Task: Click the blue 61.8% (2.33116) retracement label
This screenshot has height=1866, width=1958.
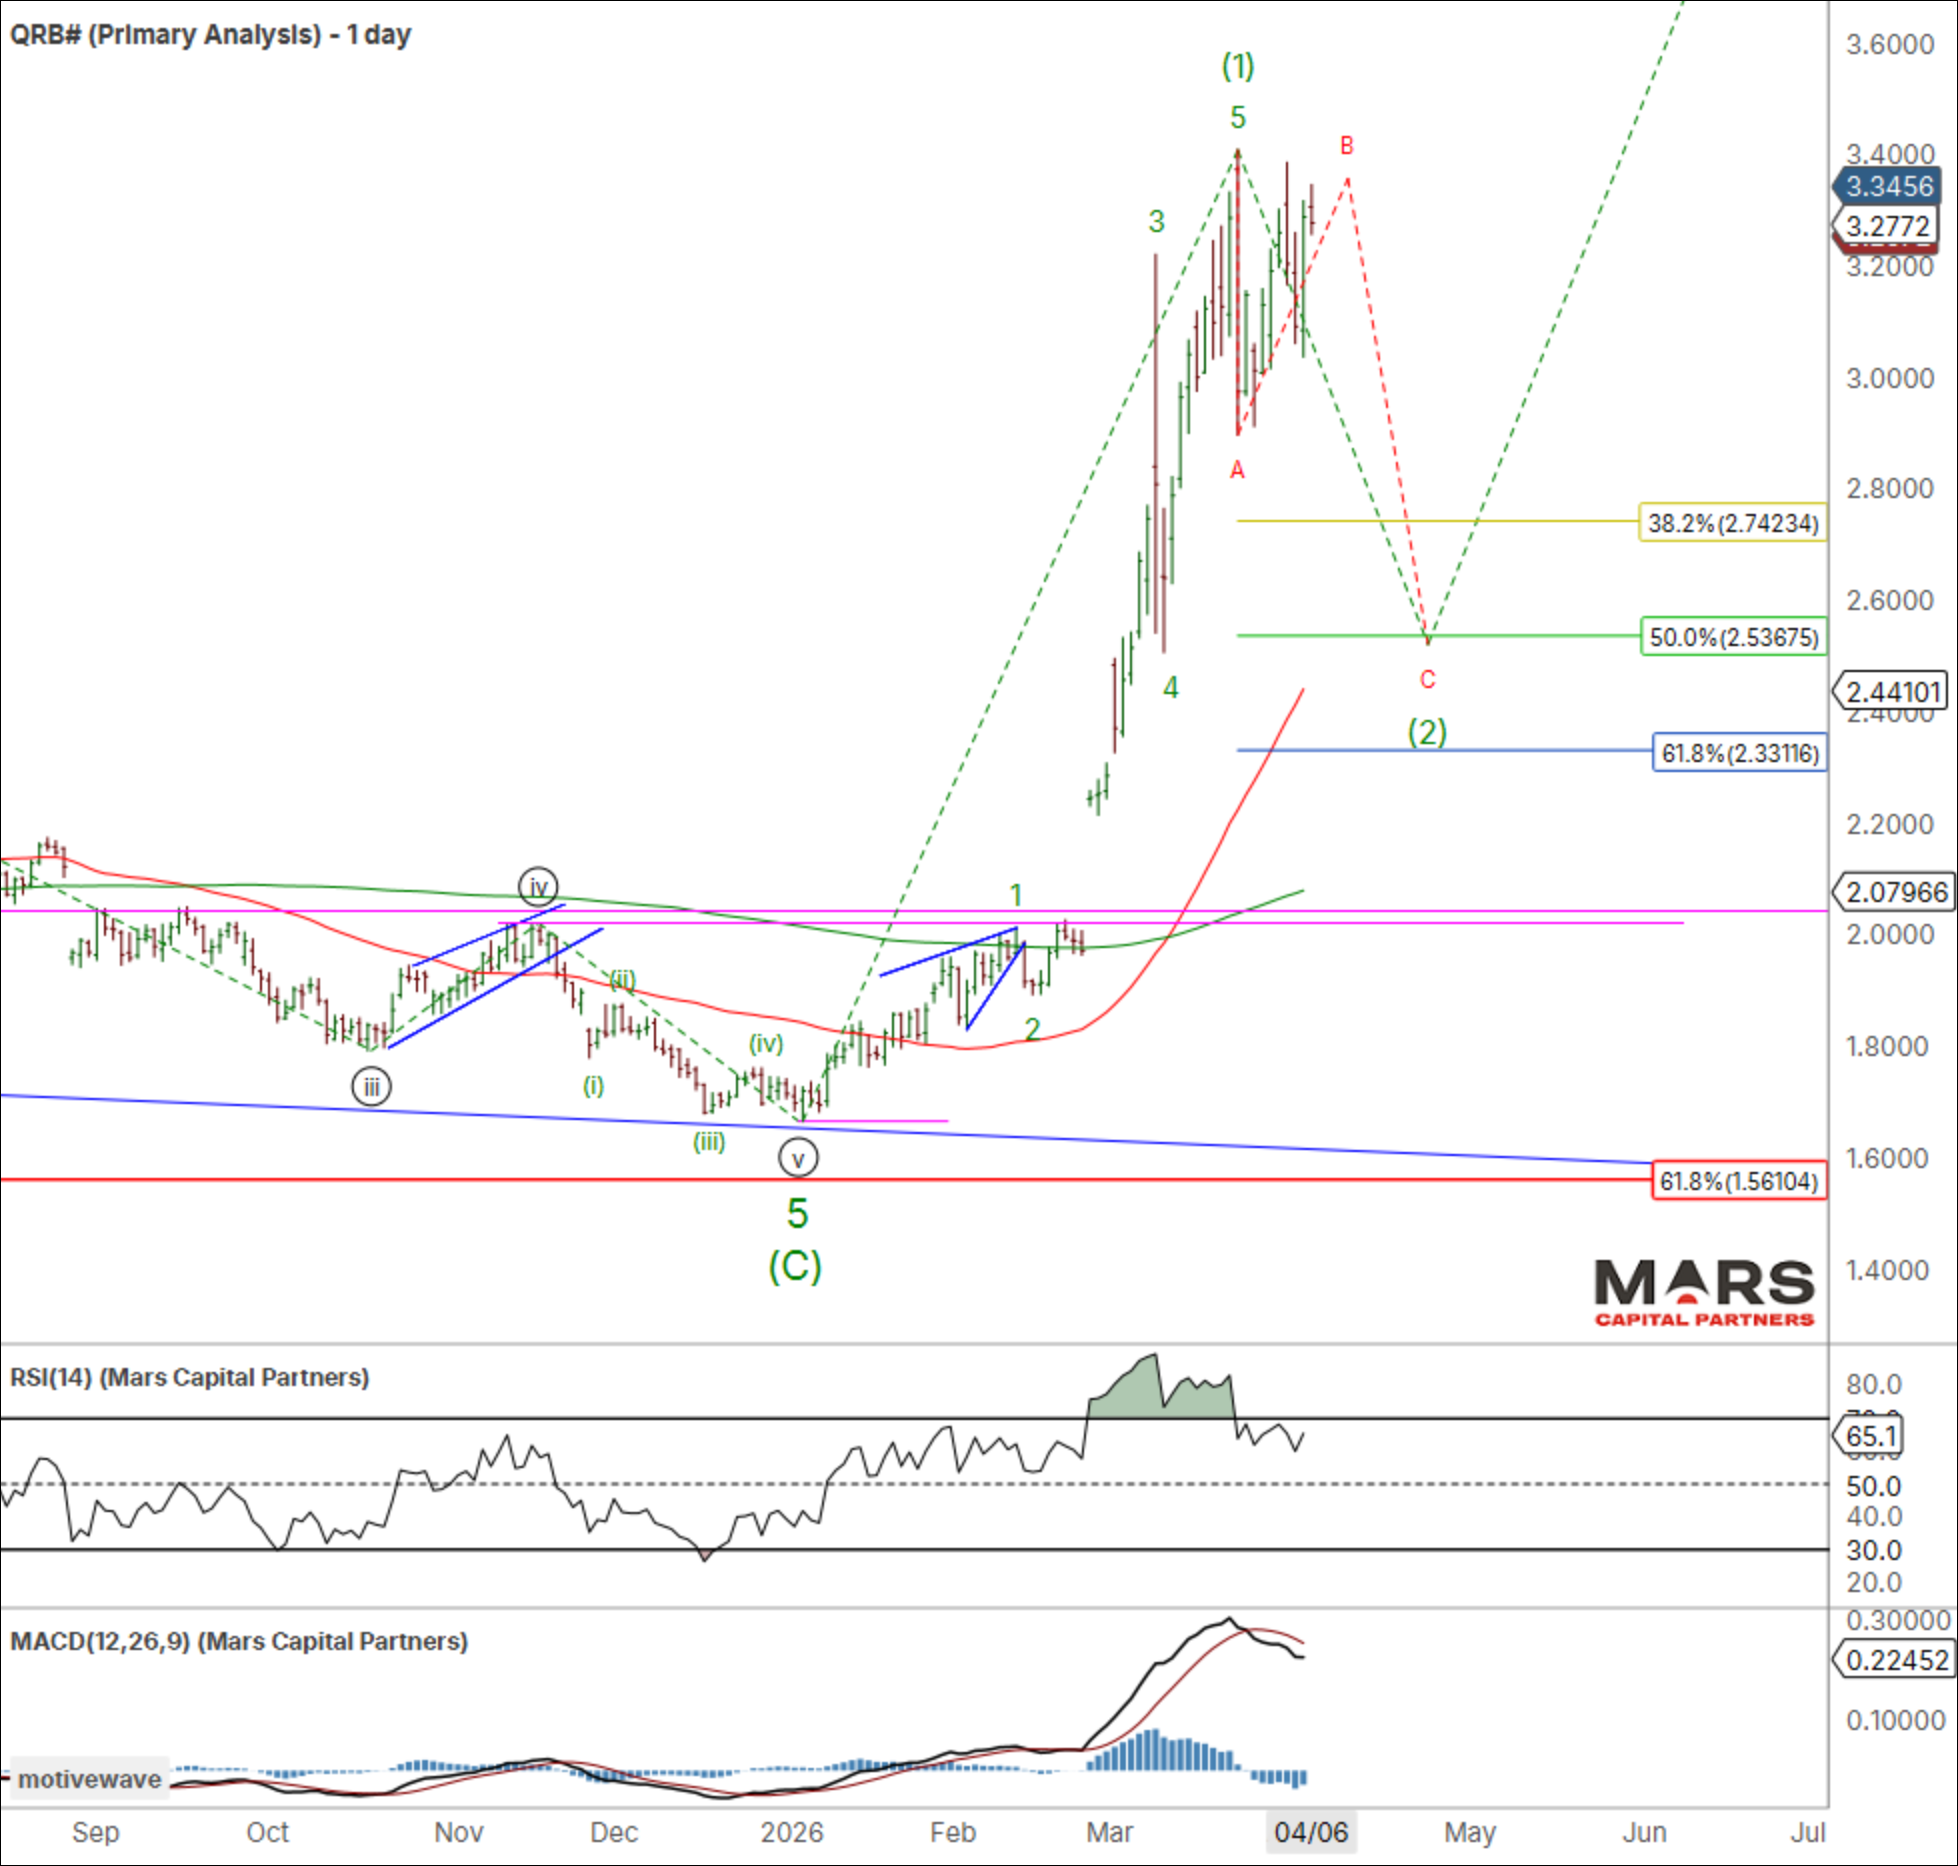Action: [1739, 753]
